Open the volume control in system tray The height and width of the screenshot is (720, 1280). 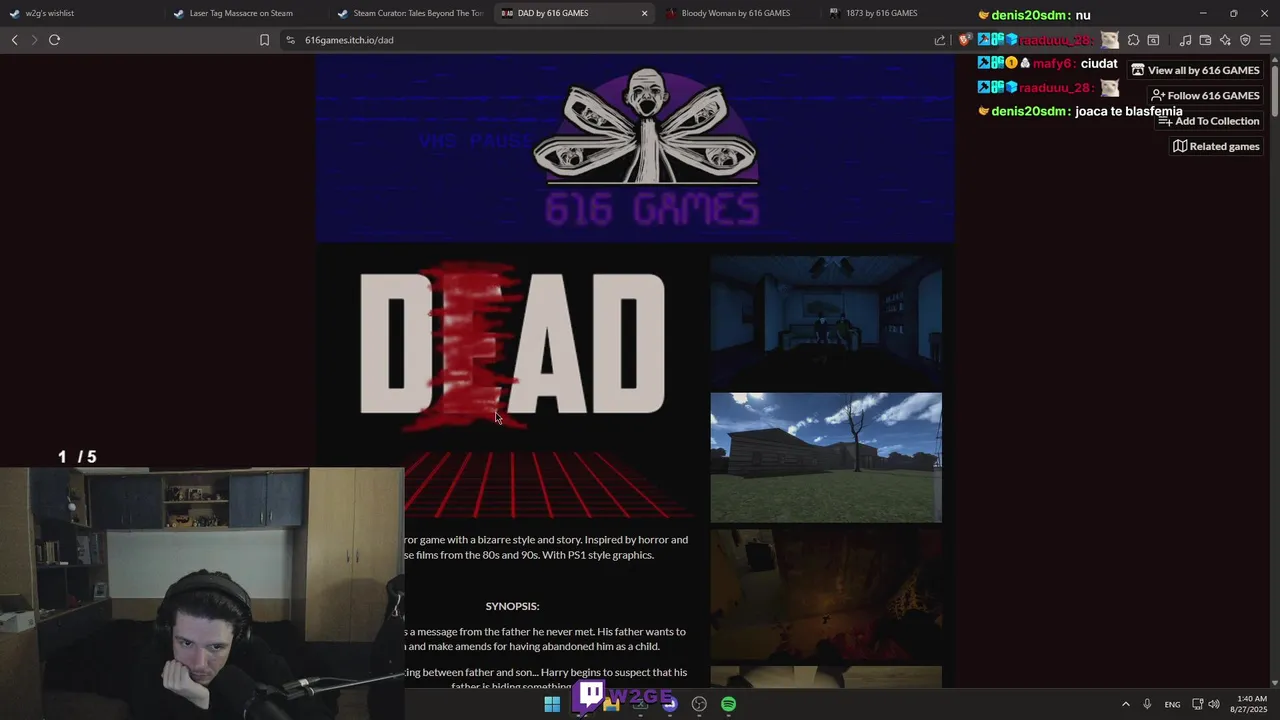(x=1213, y=704)
